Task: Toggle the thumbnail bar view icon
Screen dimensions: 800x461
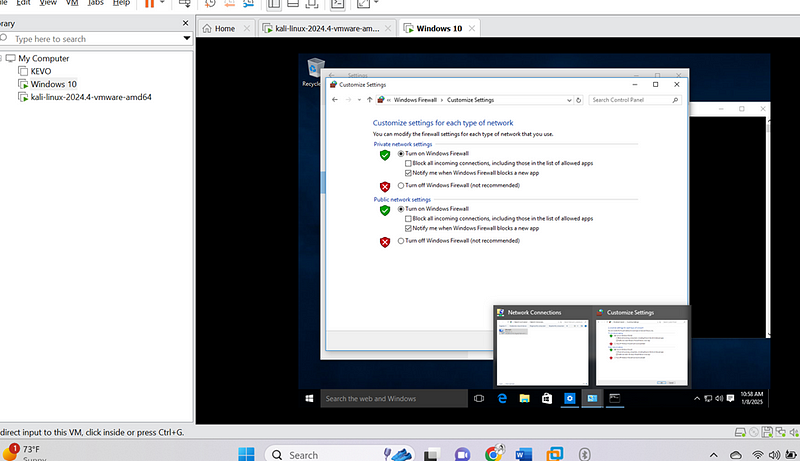Action: pos(293,4)
